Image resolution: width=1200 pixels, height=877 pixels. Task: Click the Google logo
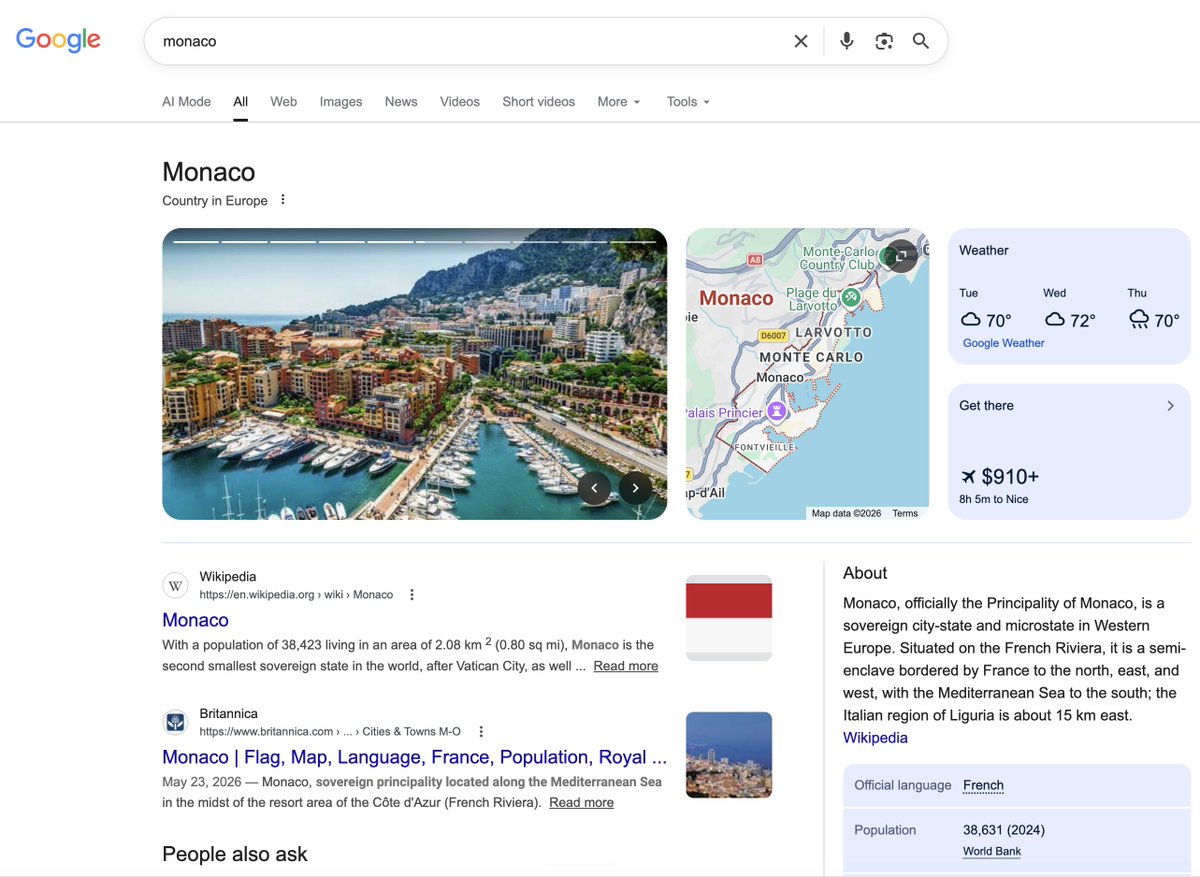pos(58,40)
